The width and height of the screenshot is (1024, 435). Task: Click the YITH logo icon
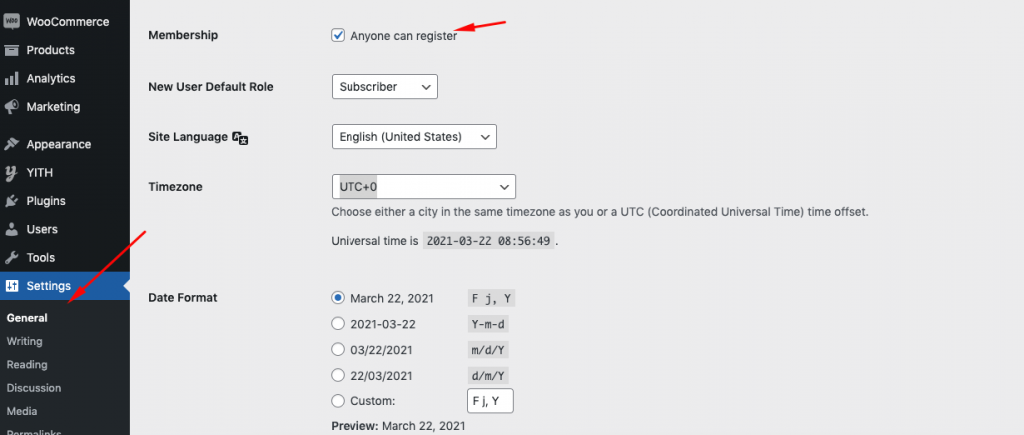[x=12, y=172]
